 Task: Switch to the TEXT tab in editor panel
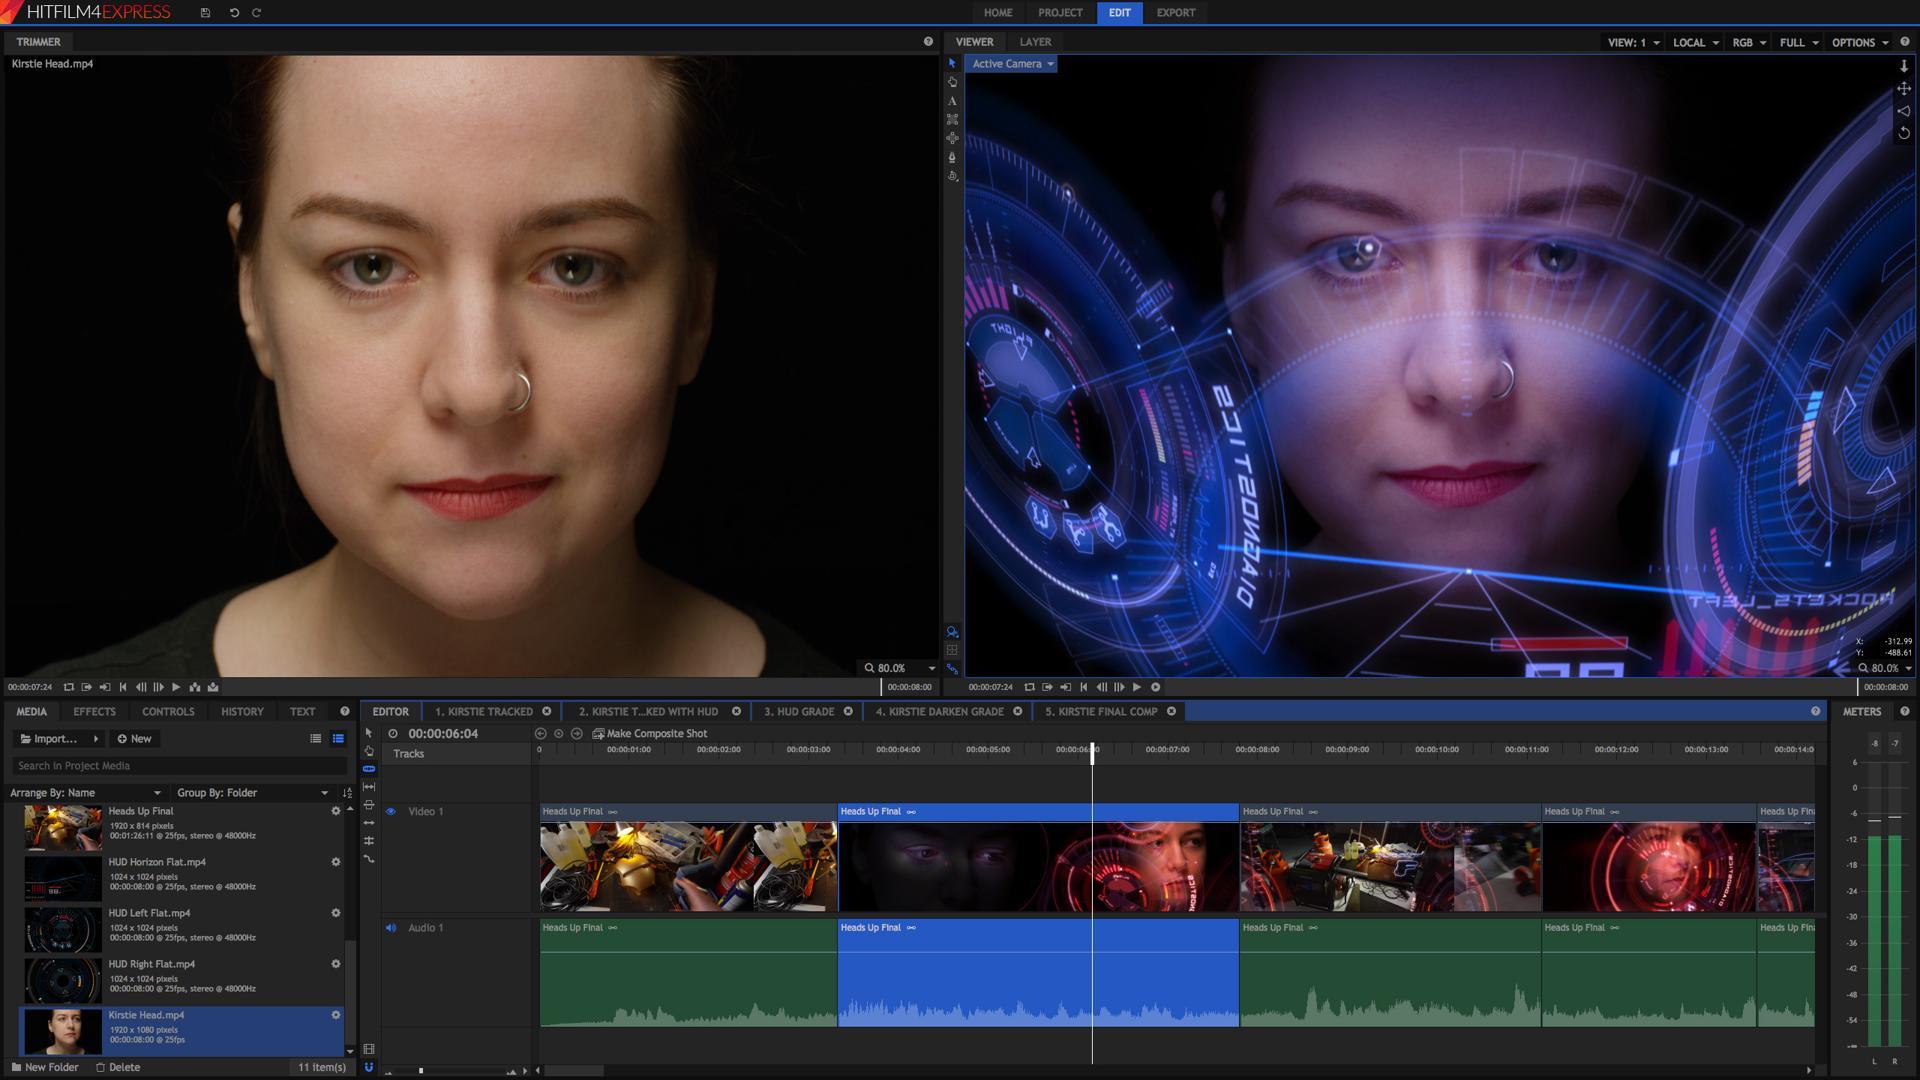(x=302, y=711)
